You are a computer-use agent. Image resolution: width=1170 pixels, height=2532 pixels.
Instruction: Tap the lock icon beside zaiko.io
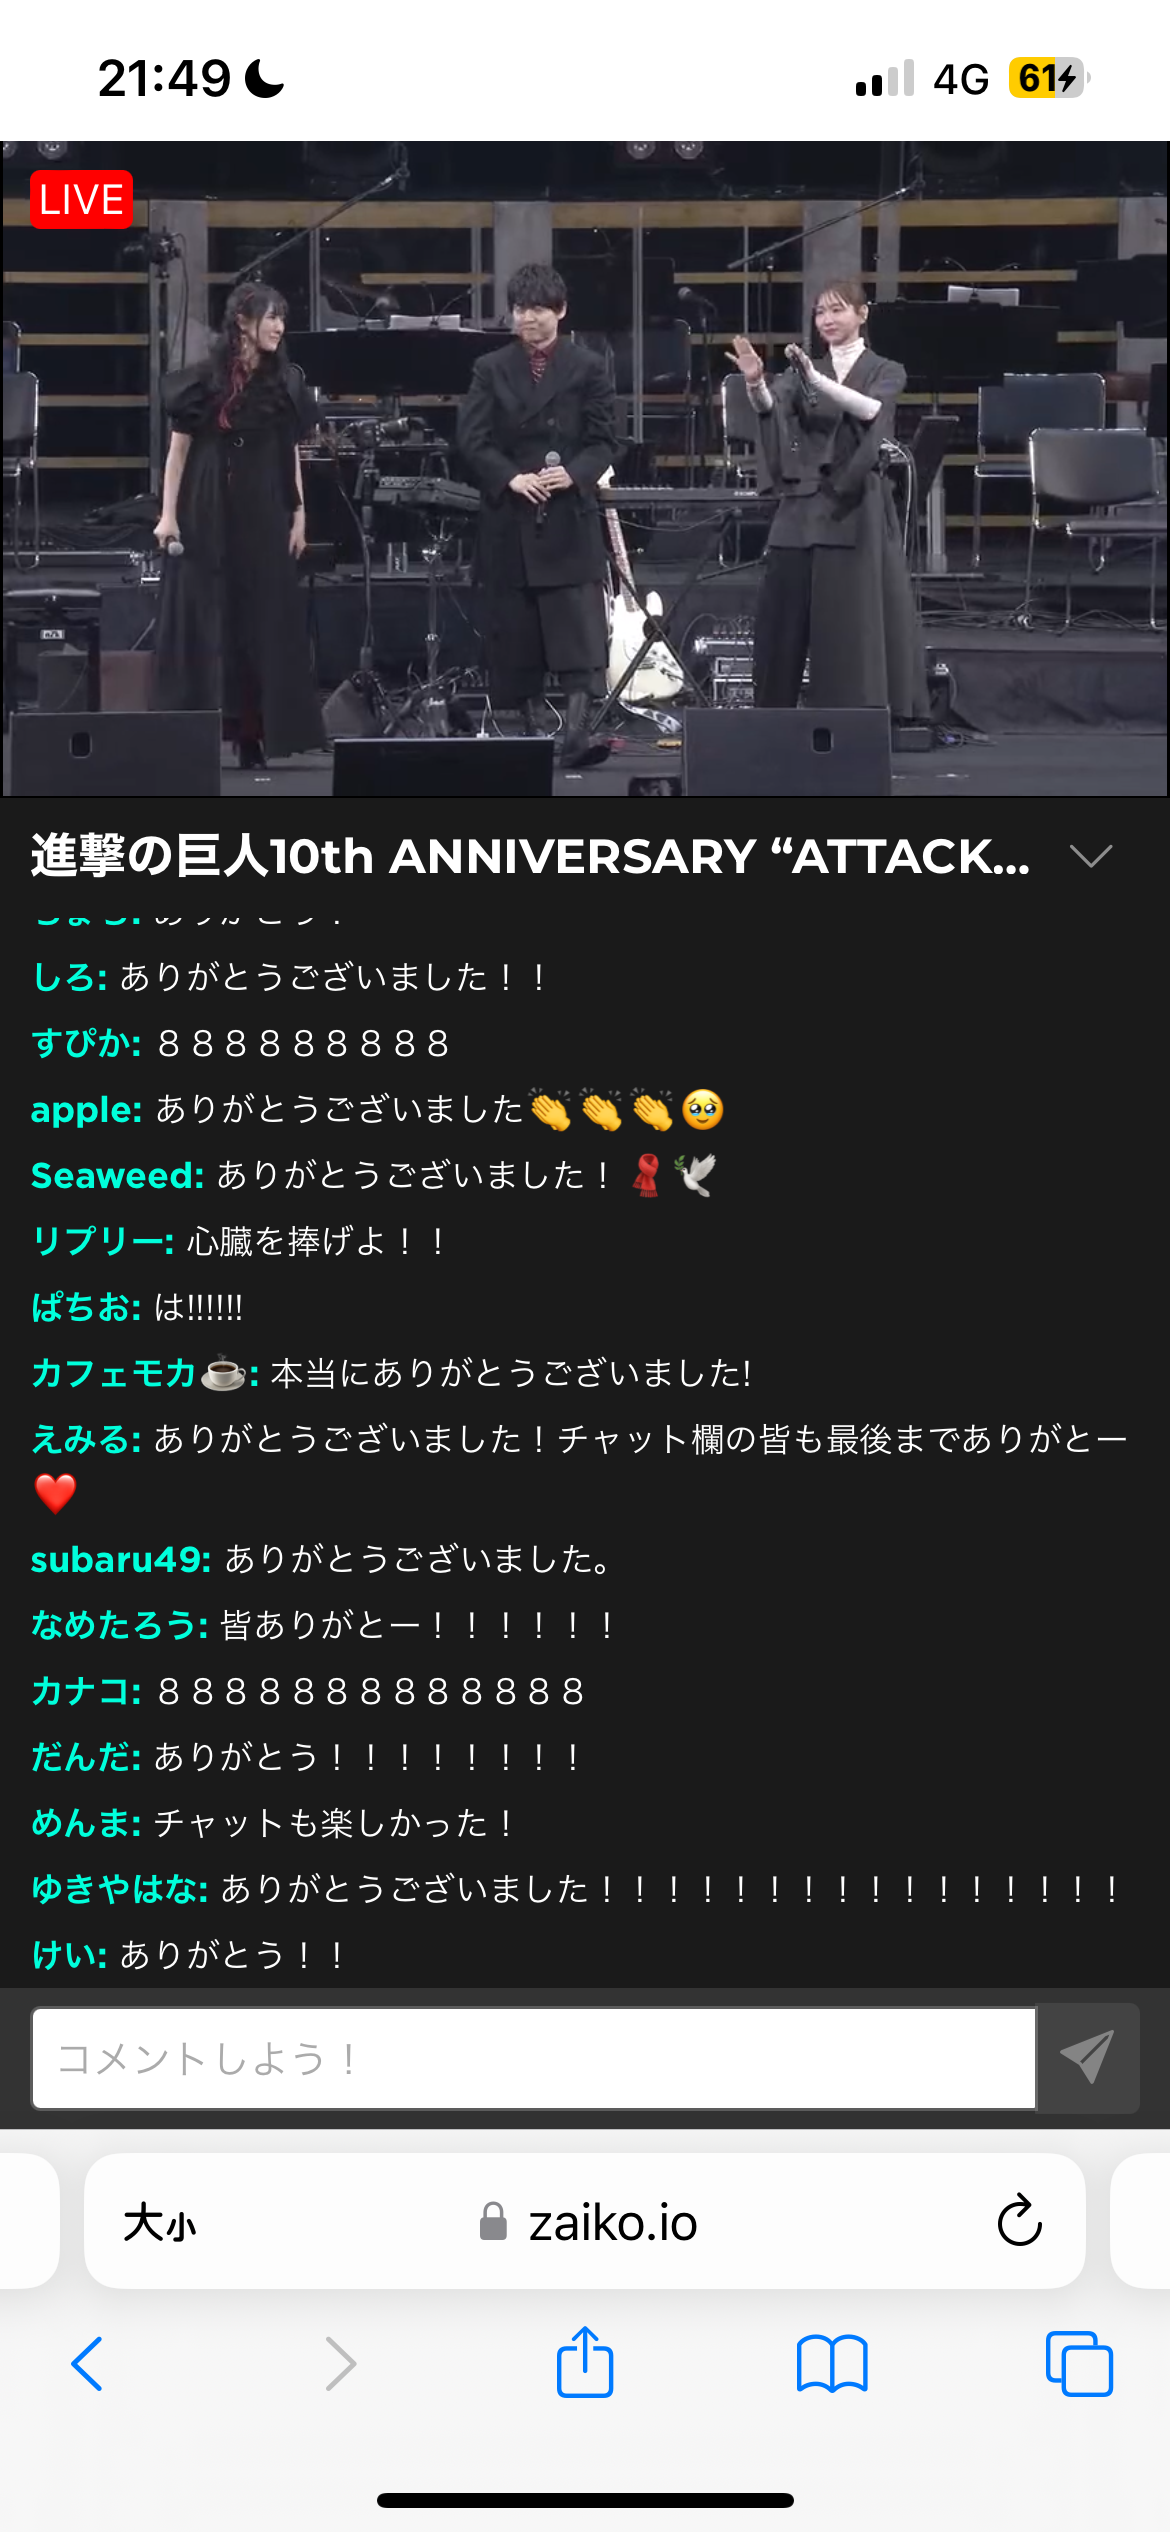[x=493, y=2221]
